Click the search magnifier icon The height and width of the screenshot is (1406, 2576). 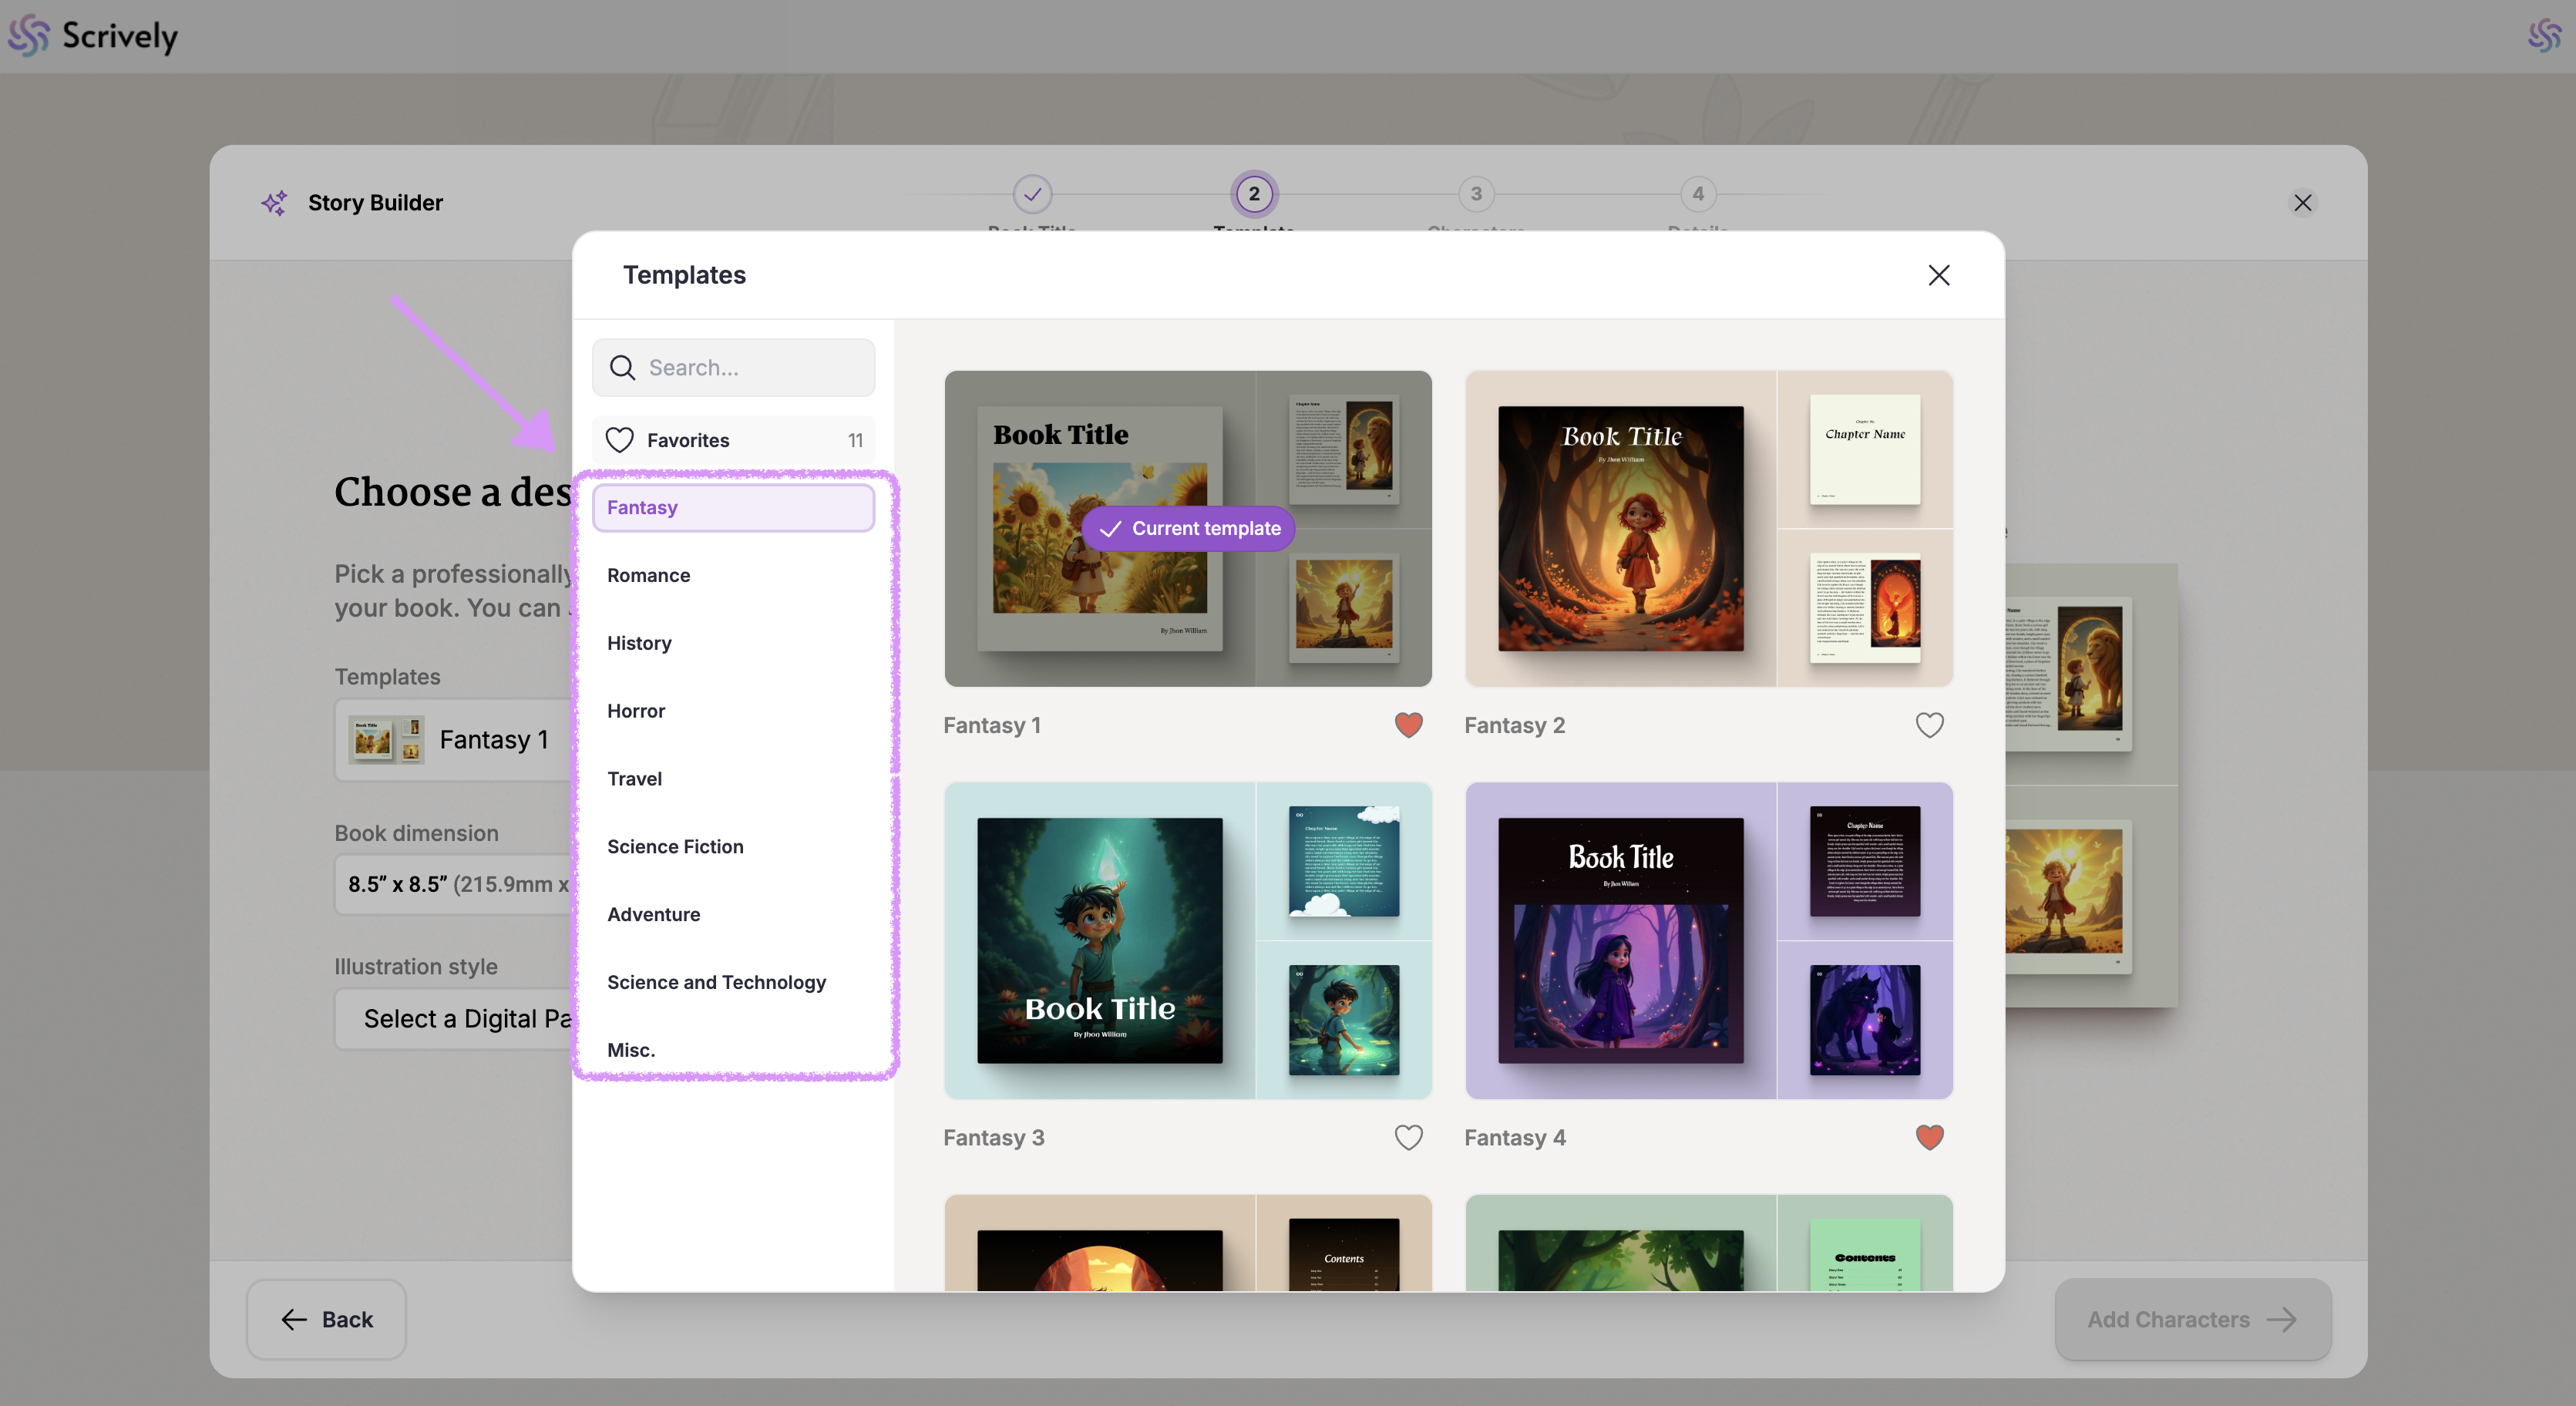pyautogui.click(x=622, y=368)
